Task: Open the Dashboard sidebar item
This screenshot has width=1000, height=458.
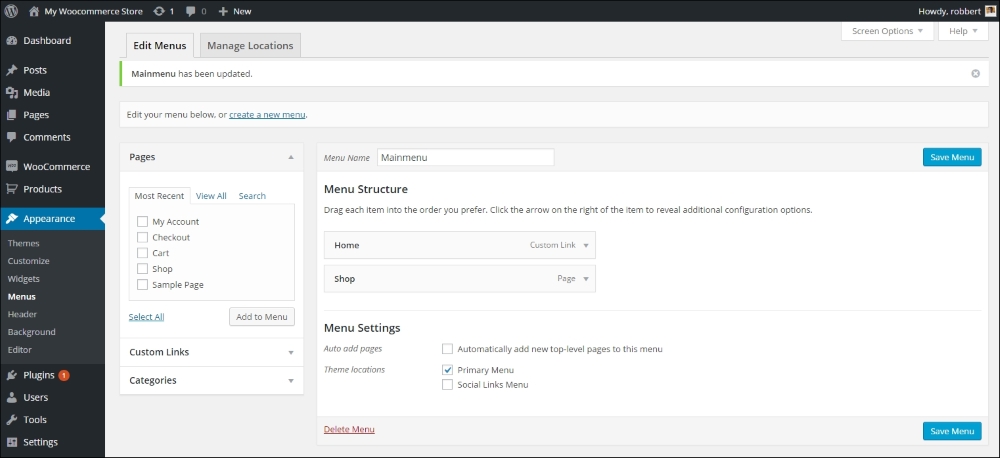Action: (46, 41)
